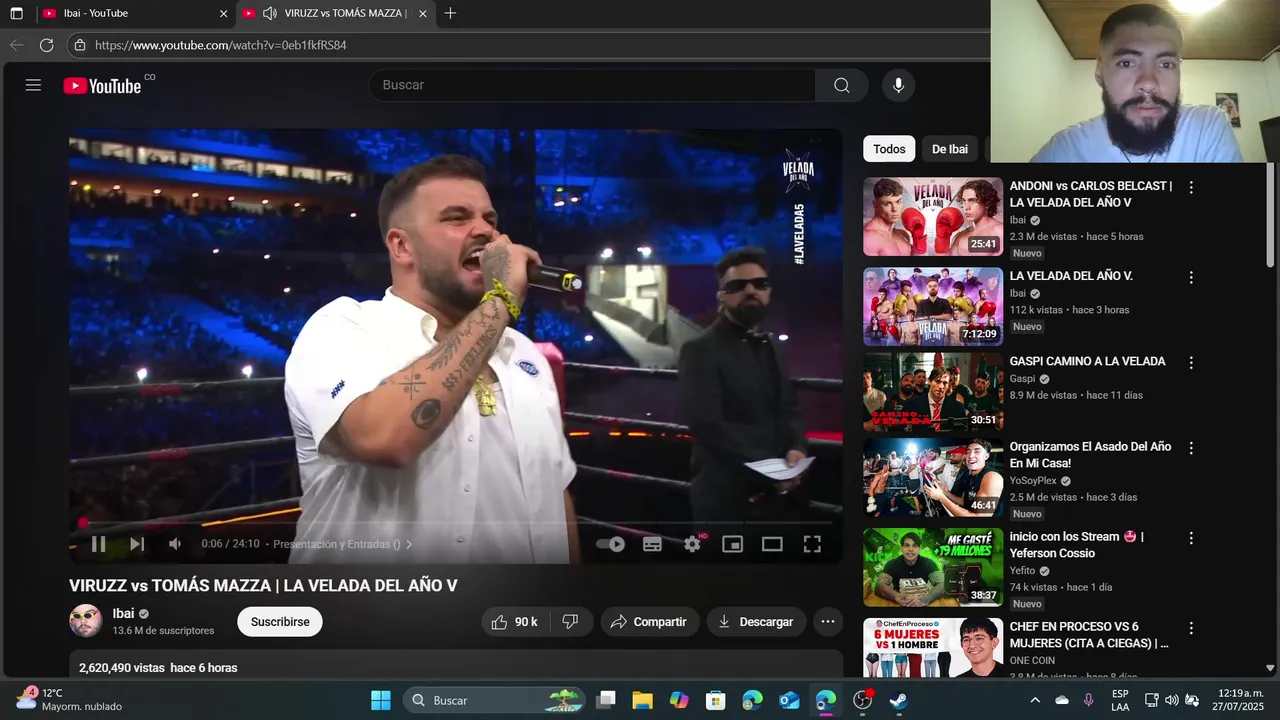Open Steam from taskbar
Viewport: 1280px width, 720px height.
(x=899, y=700)
